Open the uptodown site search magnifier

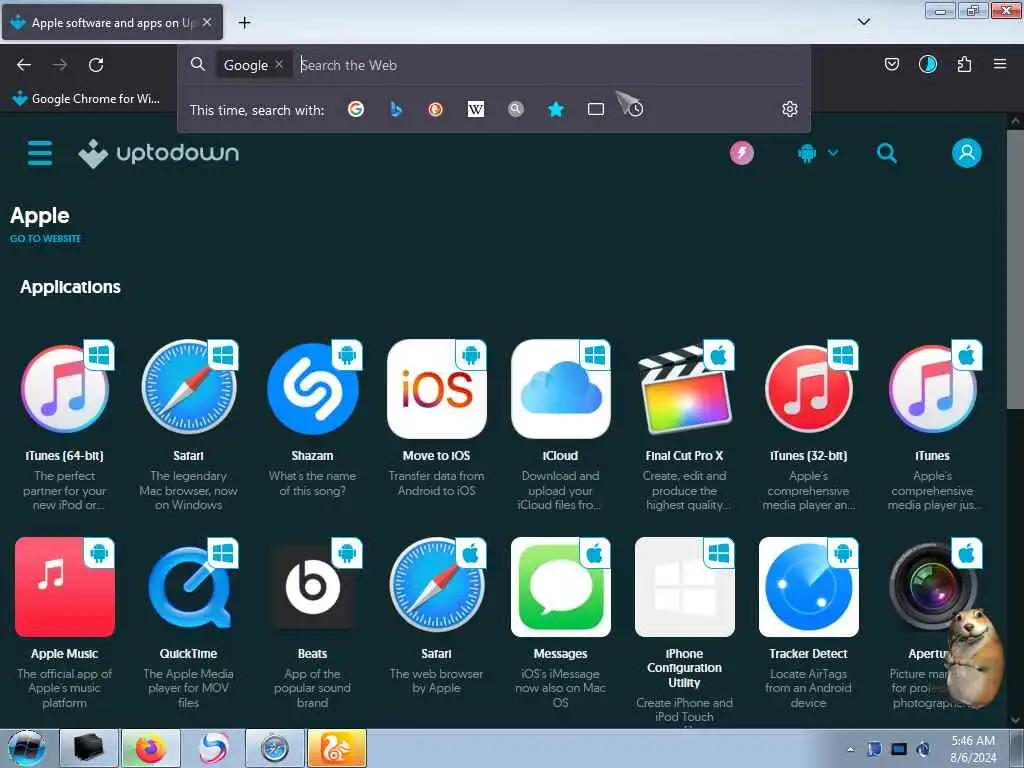[x=886, y=153]
